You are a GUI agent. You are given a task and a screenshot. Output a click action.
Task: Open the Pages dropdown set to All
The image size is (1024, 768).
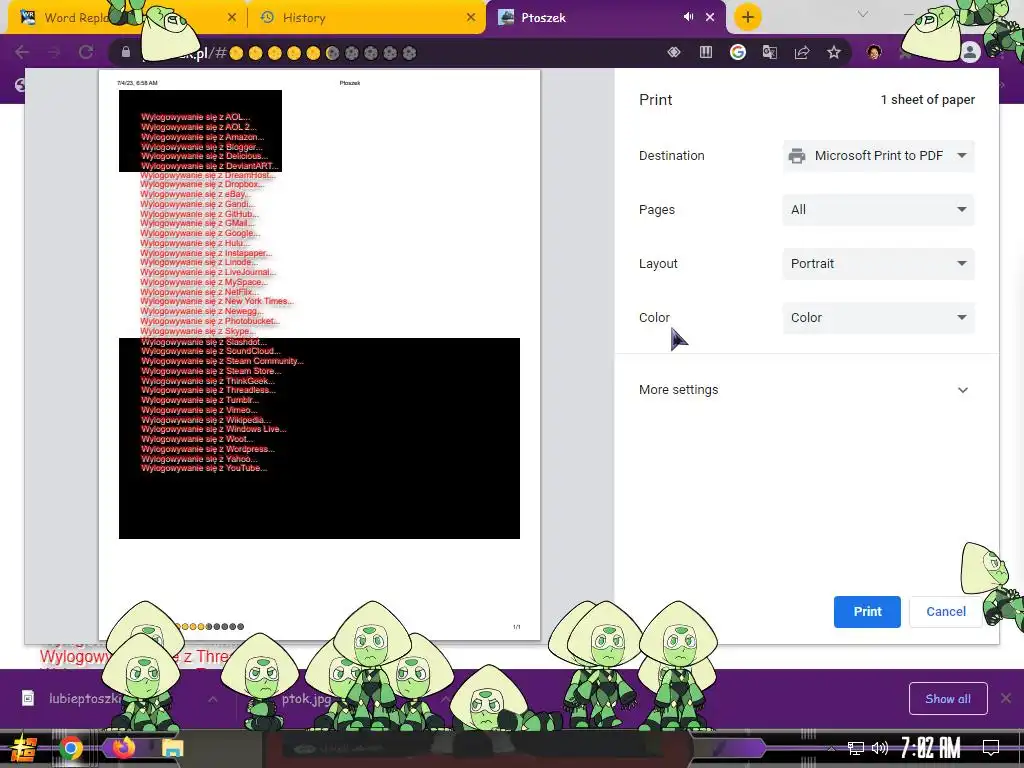878,210
